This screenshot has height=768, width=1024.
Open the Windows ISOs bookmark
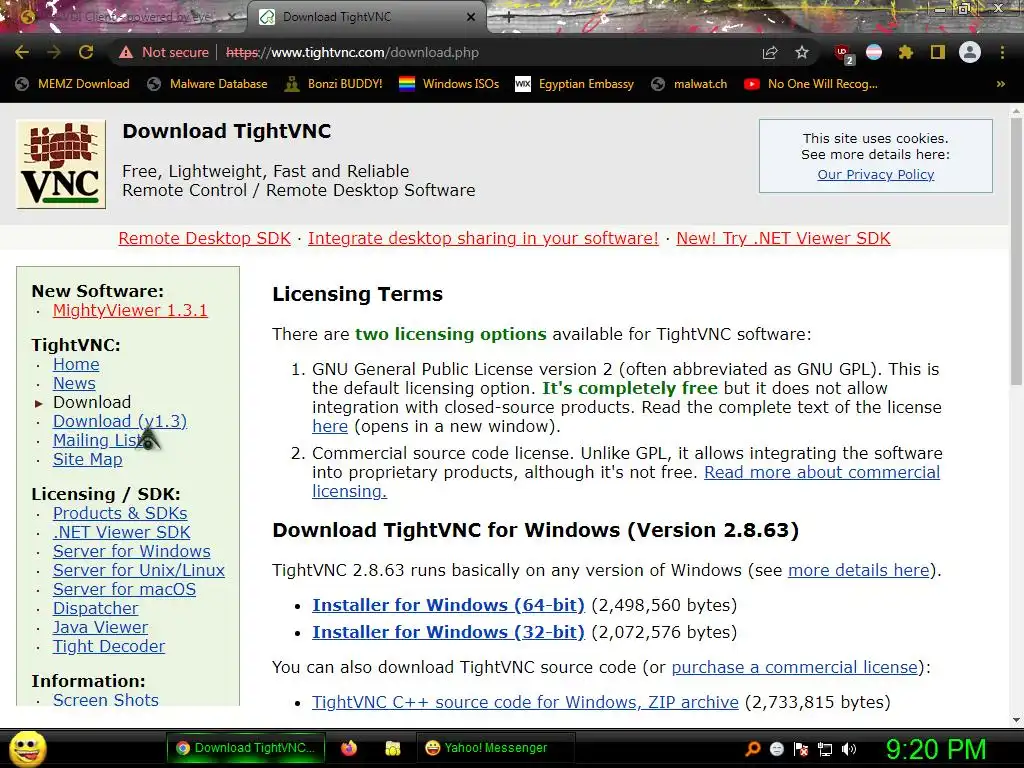coord(449,84)
